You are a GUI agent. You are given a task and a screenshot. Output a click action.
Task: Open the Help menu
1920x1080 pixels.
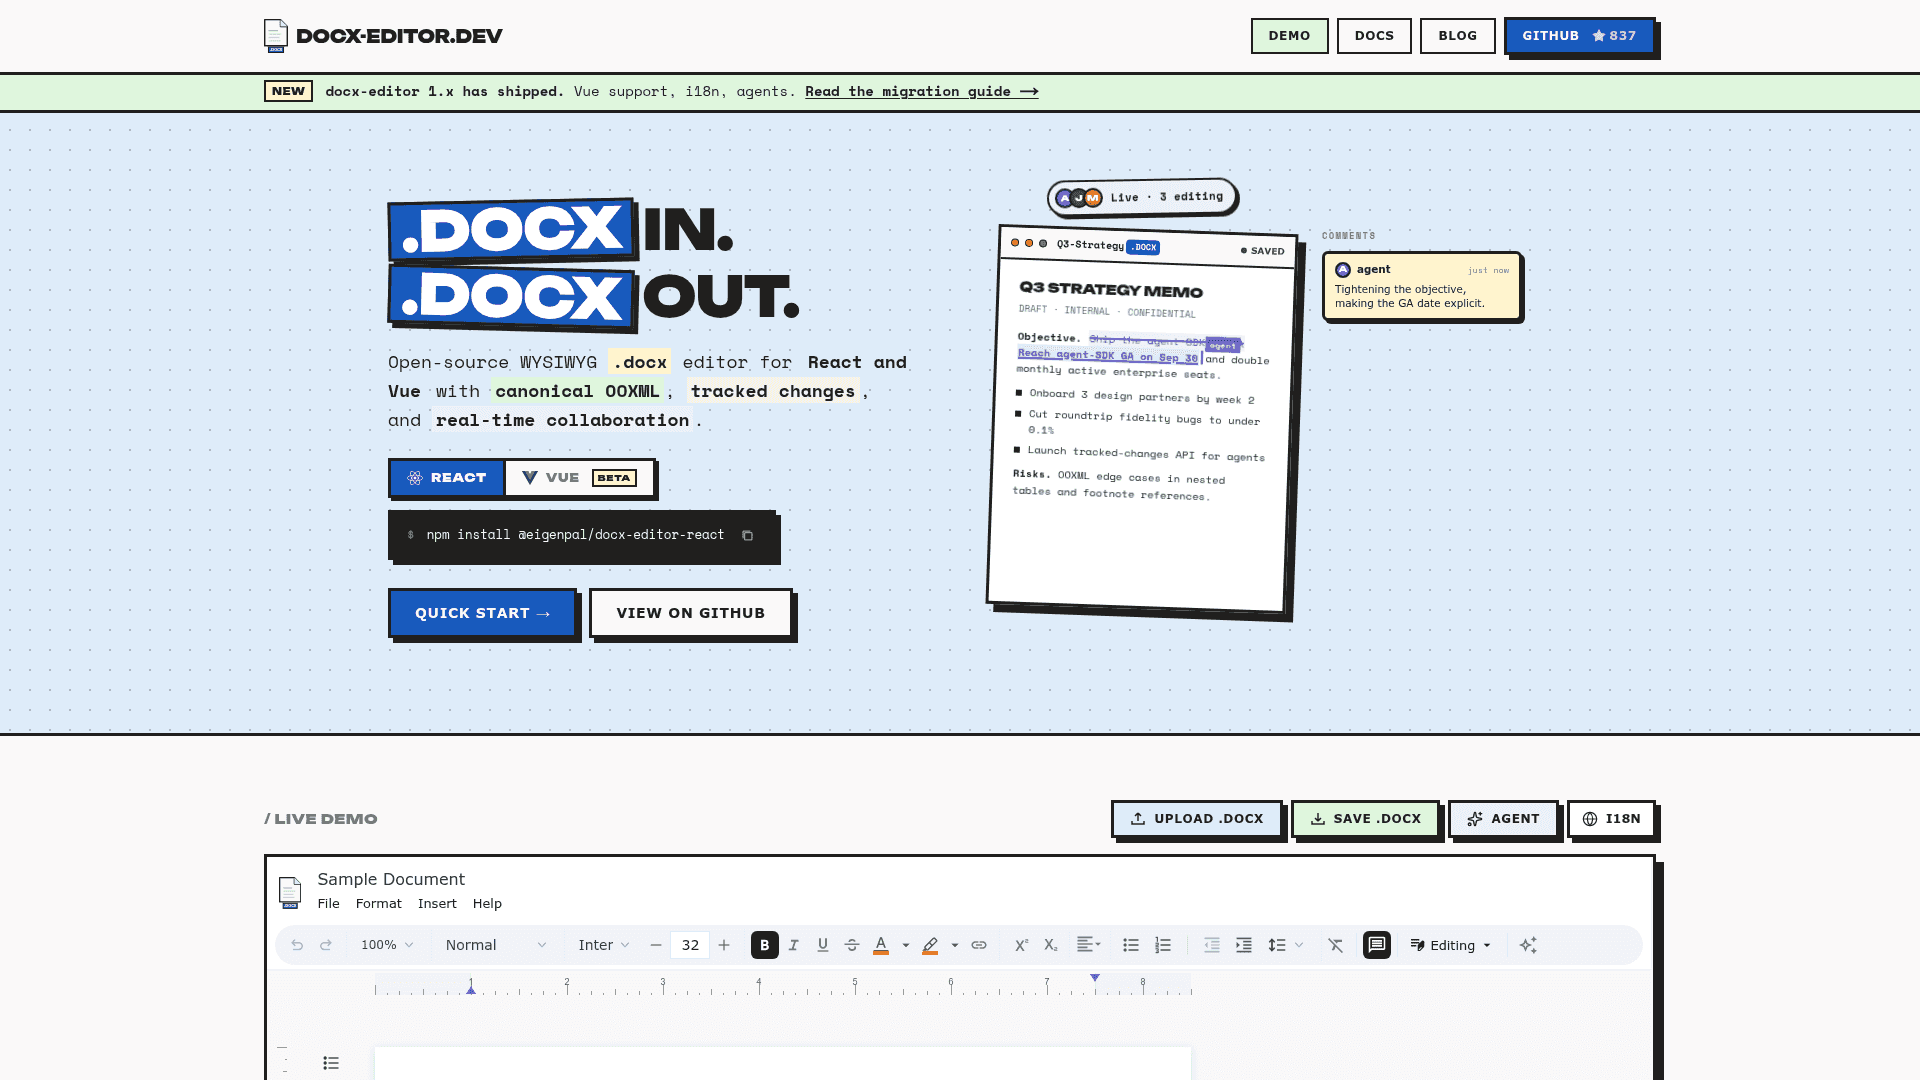[x=487, y=904]
